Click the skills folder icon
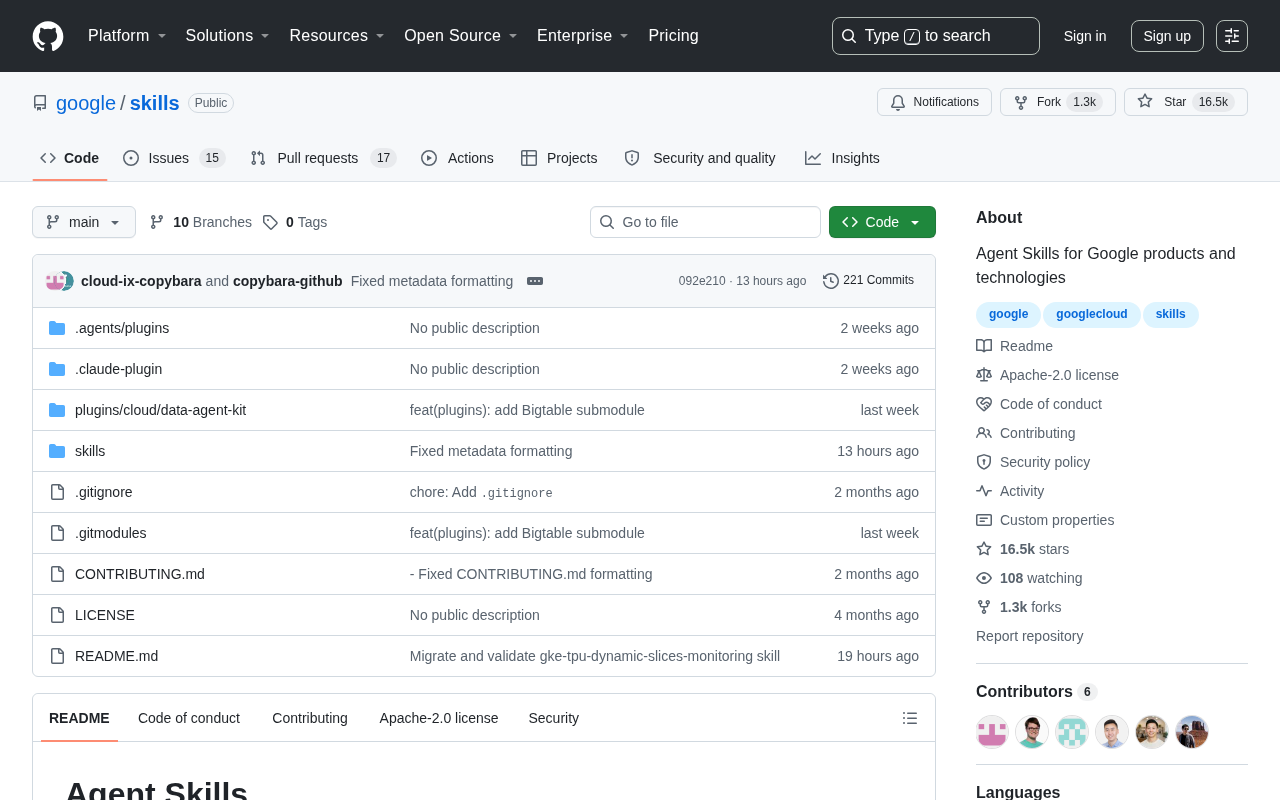The height and width of the screenshot is (800, 1280). tap(57, 451)
